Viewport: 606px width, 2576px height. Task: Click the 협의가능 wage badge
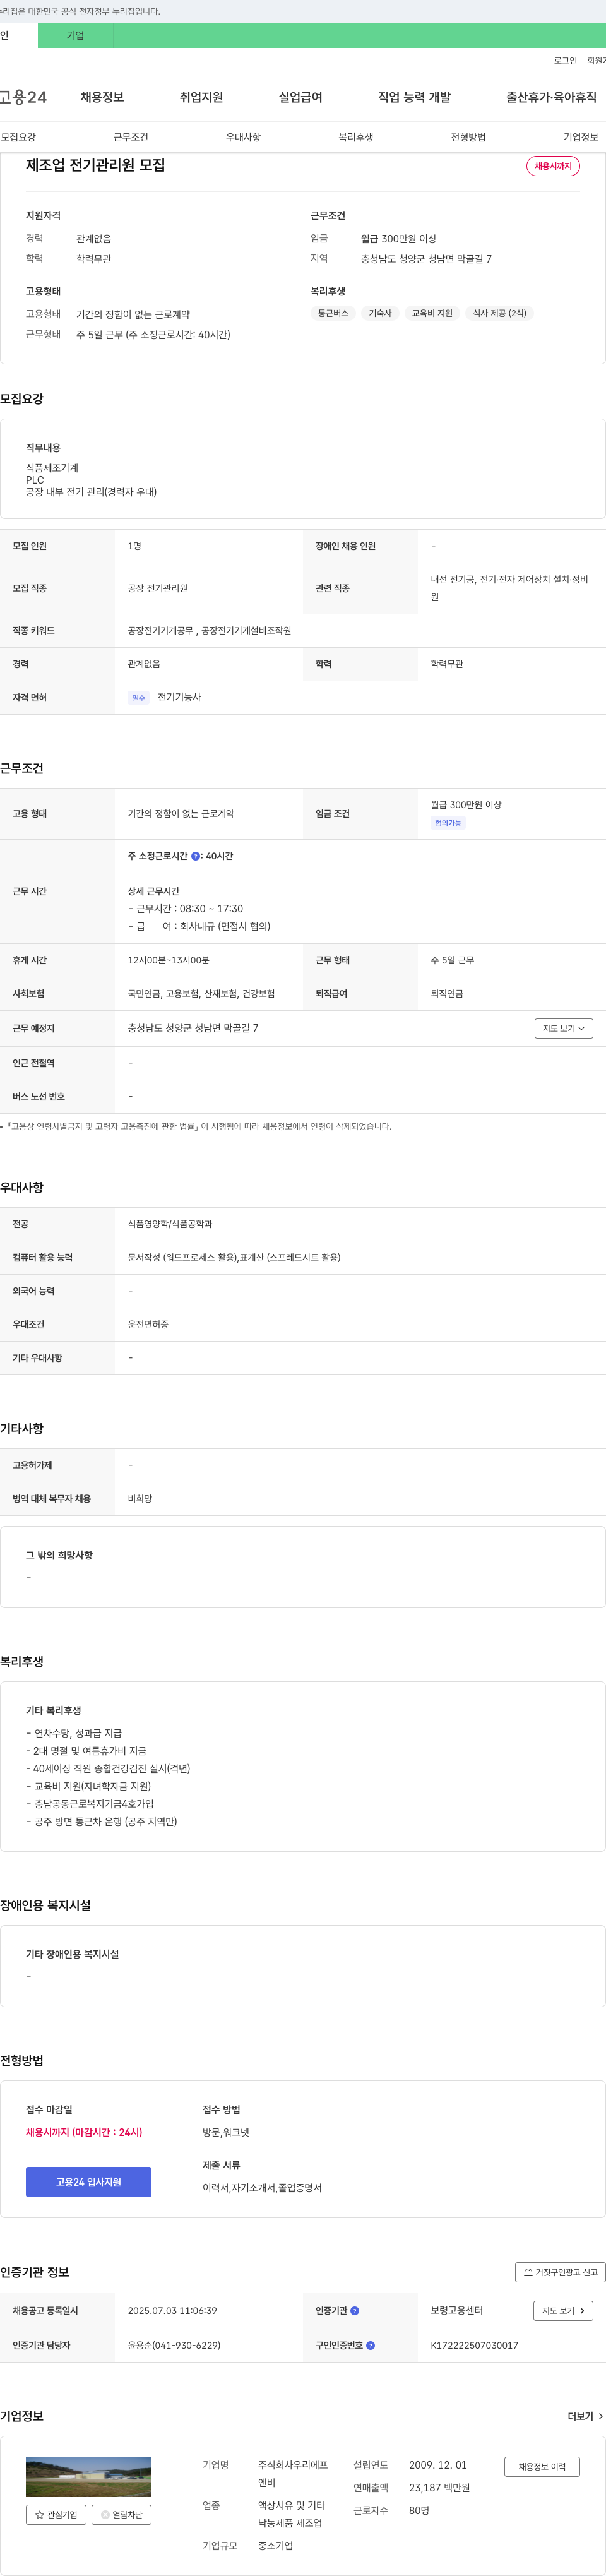point(448,823)
